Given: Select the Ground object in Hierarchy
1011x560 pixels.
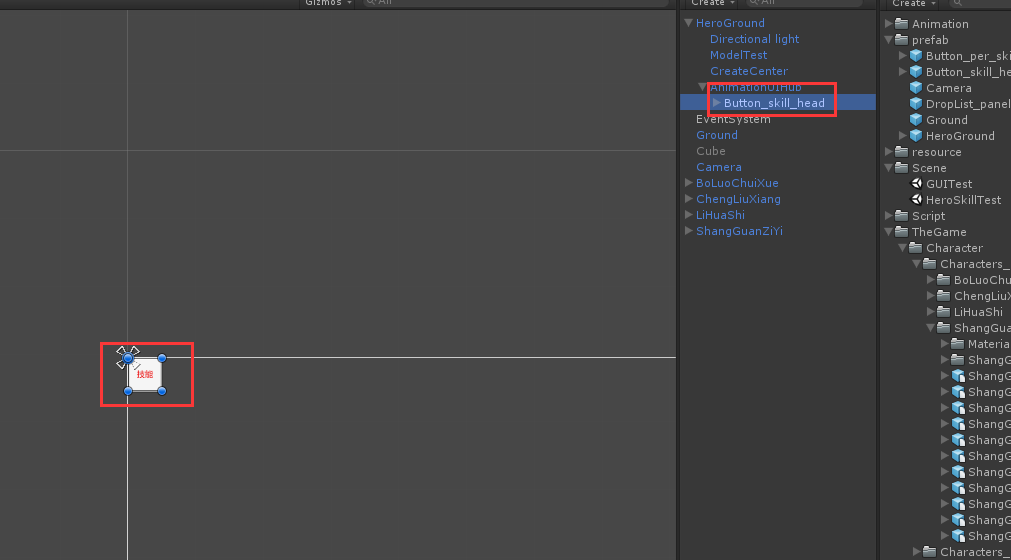Looking at the screenshot, I should 716,135.
